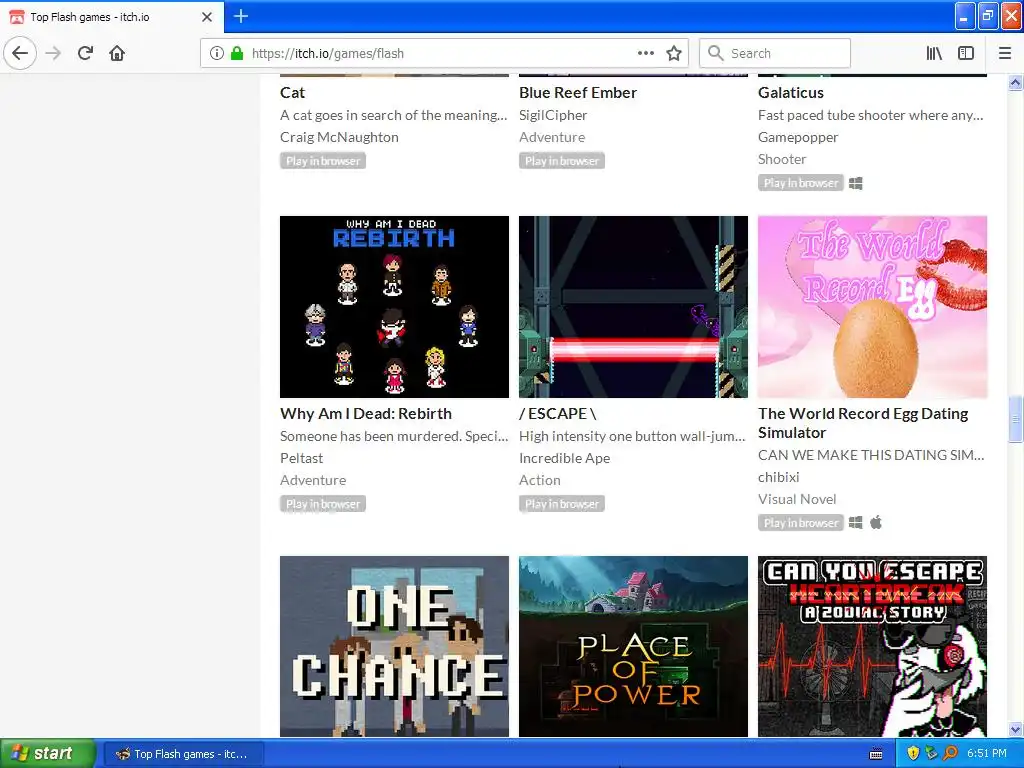
Task: Visit author SigilCipher
Action: pyautogui.click(x=553, y=115)
